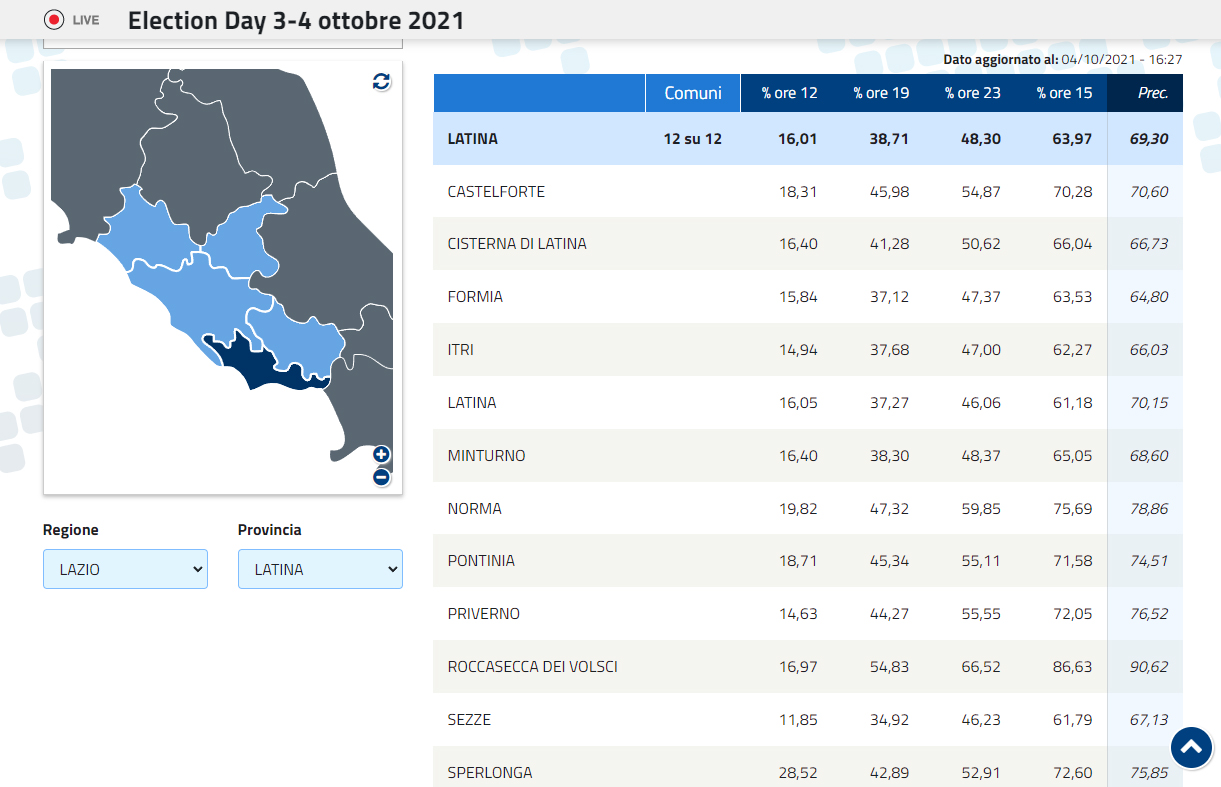Click the red LIVE indicator icon
1221x787 pixels.
point(55,20)
